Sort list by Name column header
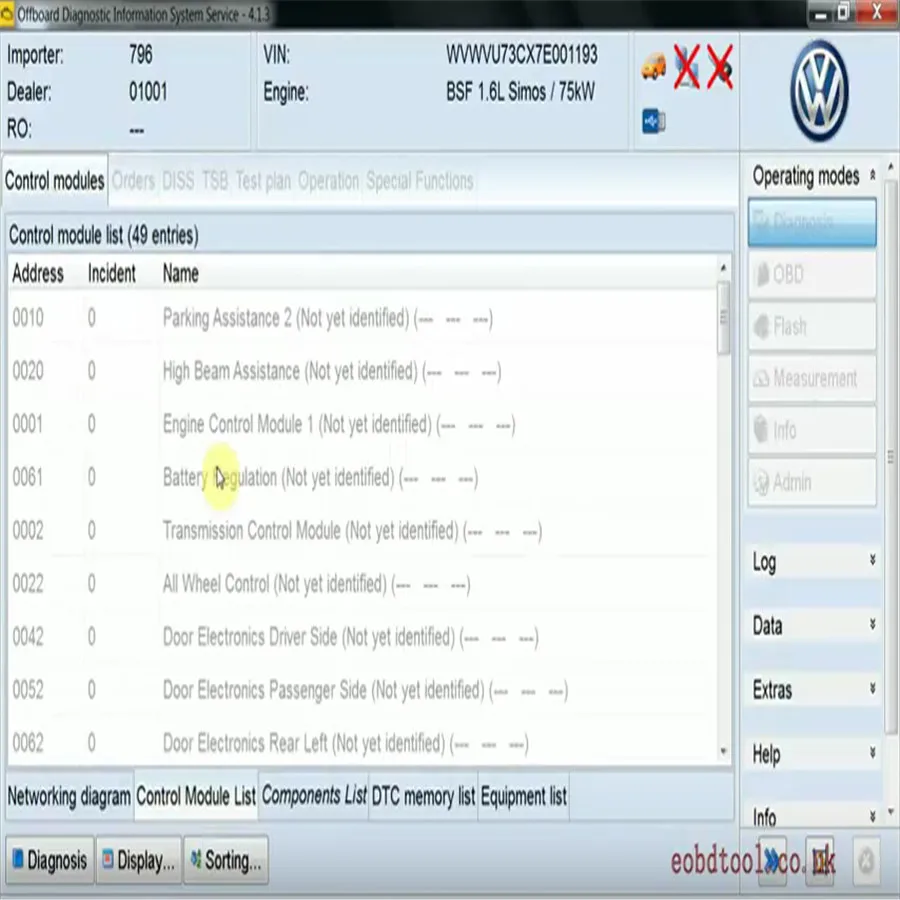This screenshot has width=900, height=900. pyautogui.click(x=181, y=273)
